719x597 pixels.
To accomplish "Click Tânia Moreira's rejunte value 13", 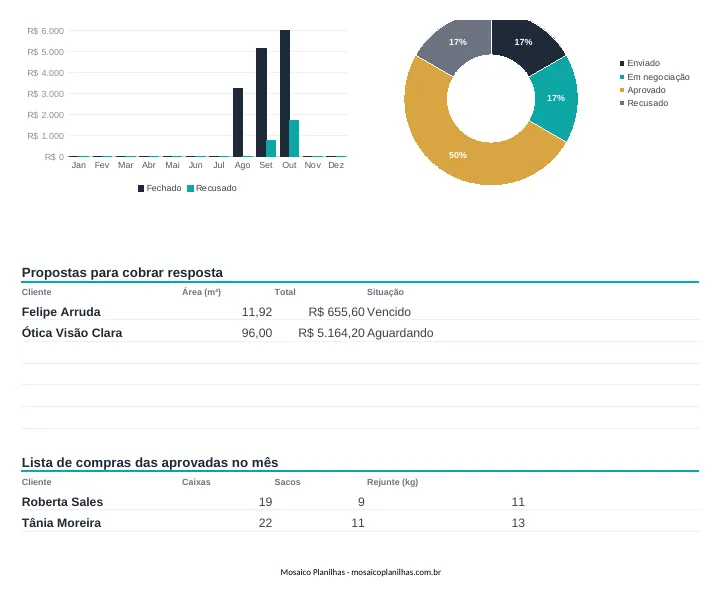I will (518, 523).
